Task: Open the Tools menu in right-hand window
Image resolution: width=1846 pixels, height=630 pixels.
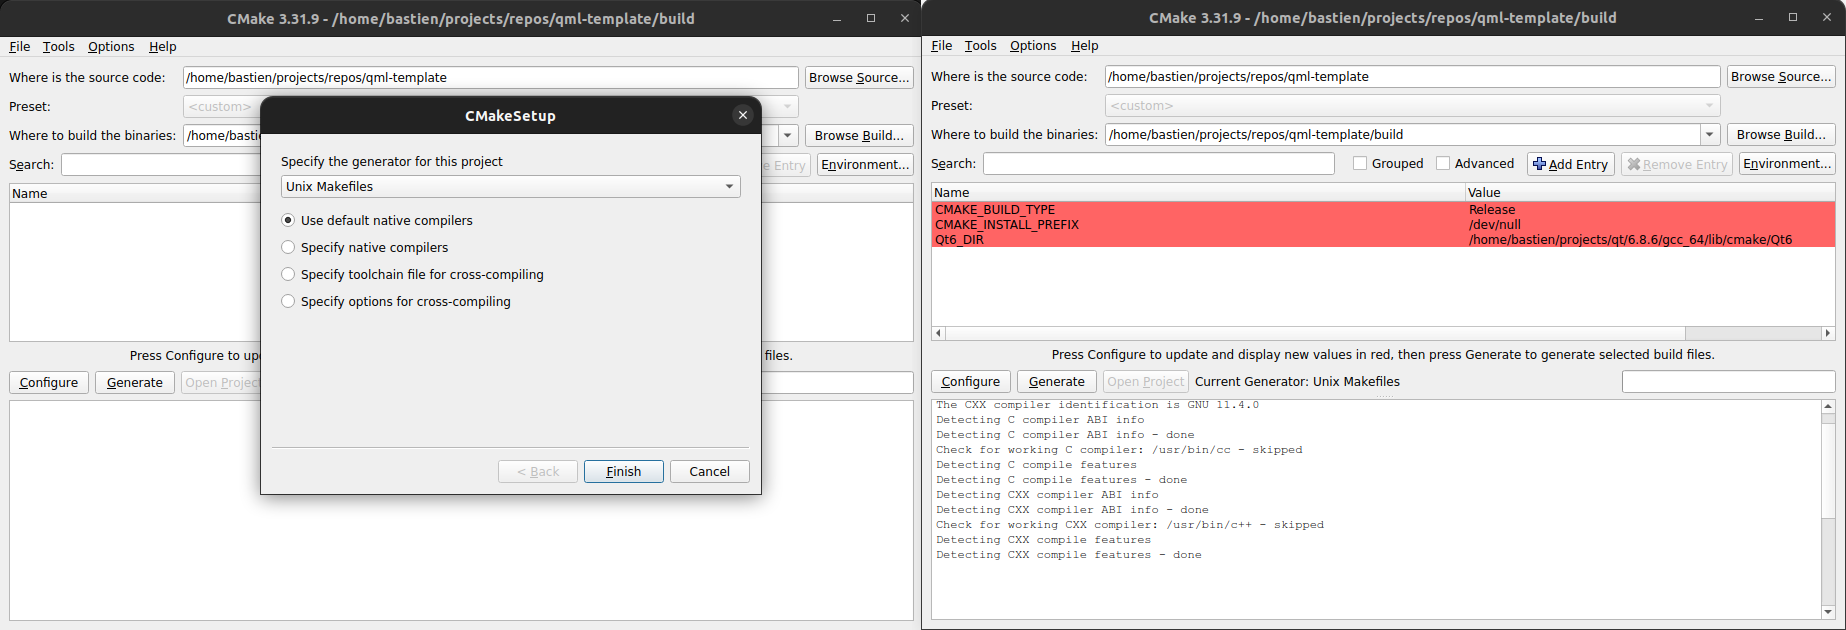Action: coord(980,45)
